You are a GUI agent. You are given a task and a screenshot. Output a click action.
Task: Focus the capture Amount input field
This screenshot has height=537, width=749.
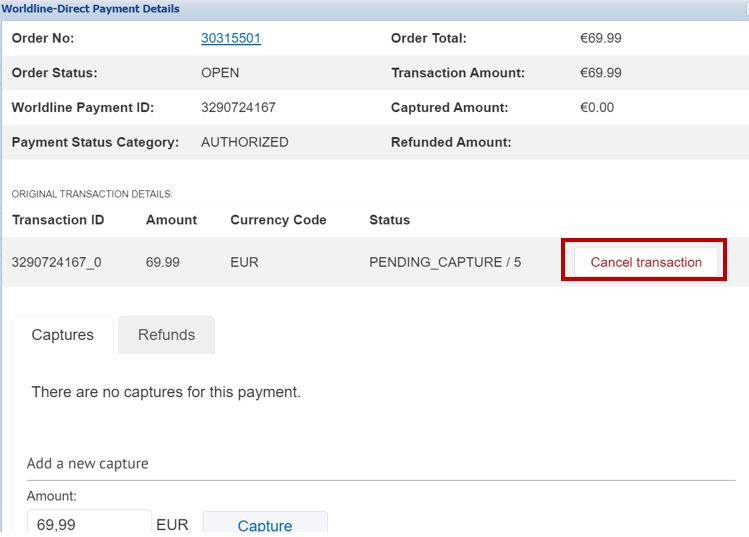click(x=89, y=523)
